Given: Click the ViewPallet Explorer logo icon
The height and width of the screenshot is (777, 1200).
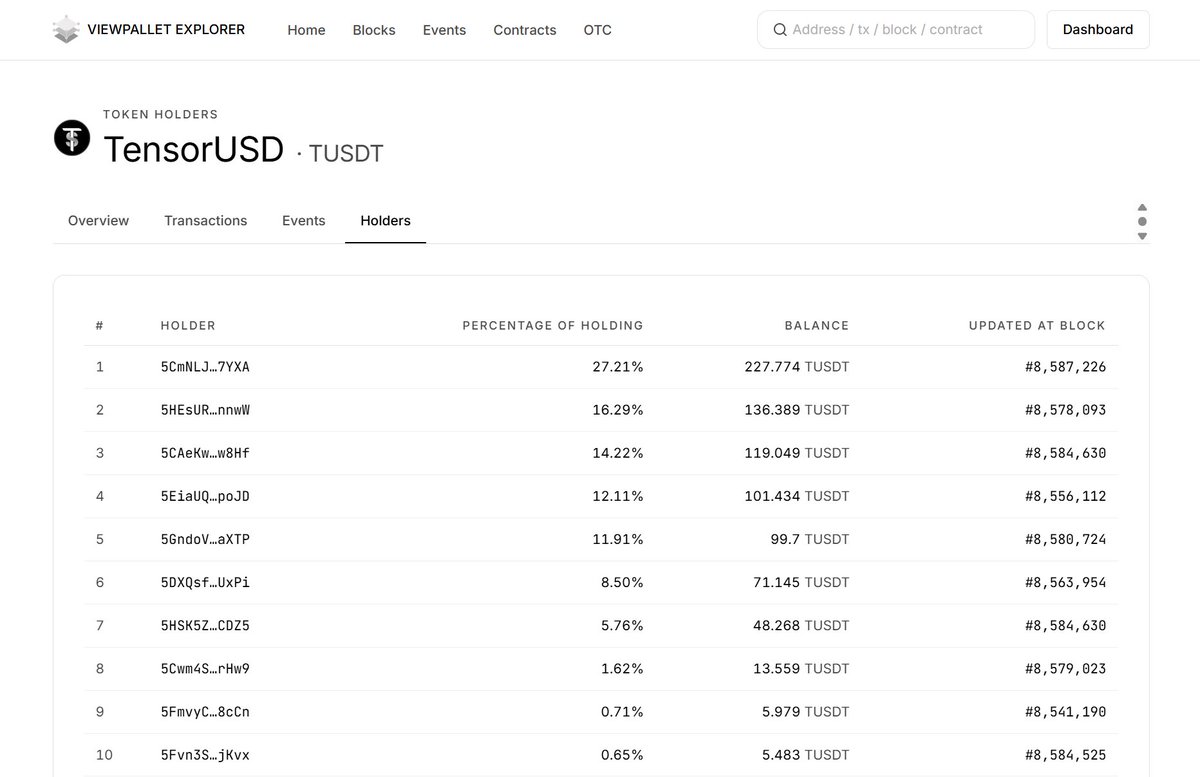Looking at the screenshot, I should coord(66,30).
